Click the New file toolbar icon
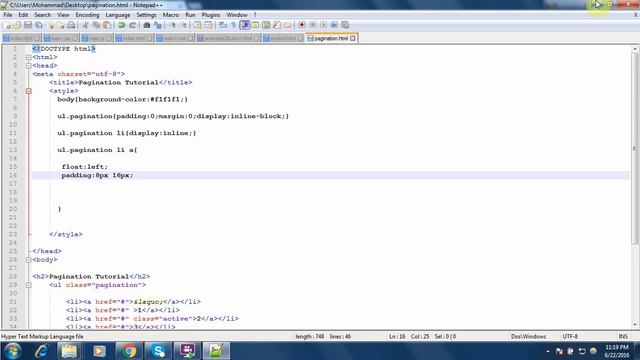The height and width of the screenshot is (360, 640). 7,25
